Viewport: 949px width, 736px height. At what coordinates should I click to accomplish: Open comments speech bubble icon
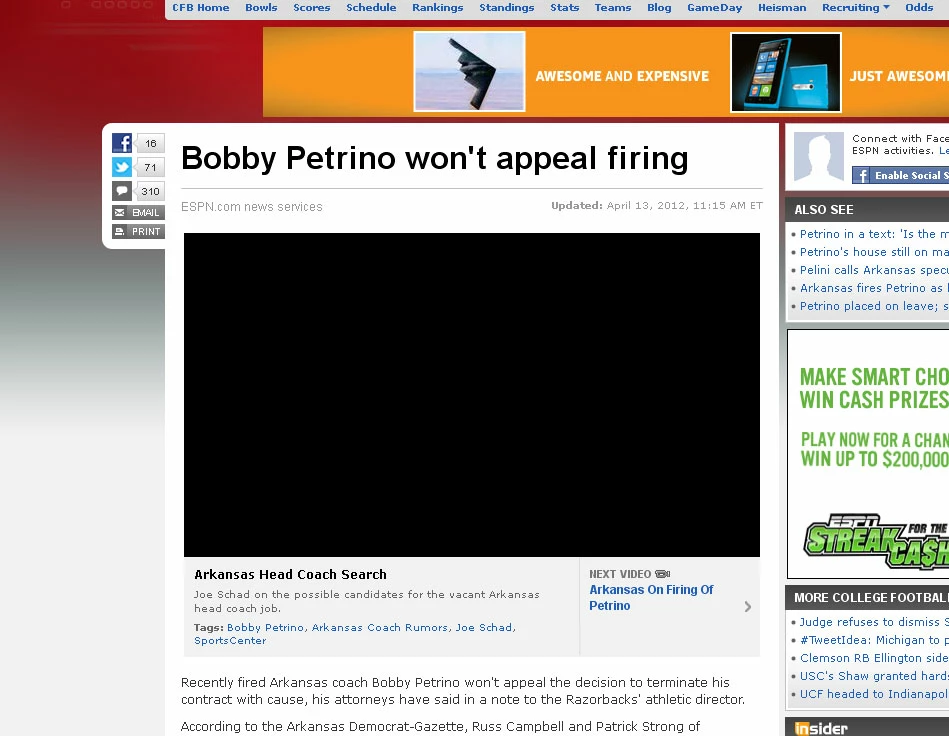click(122, 191)
